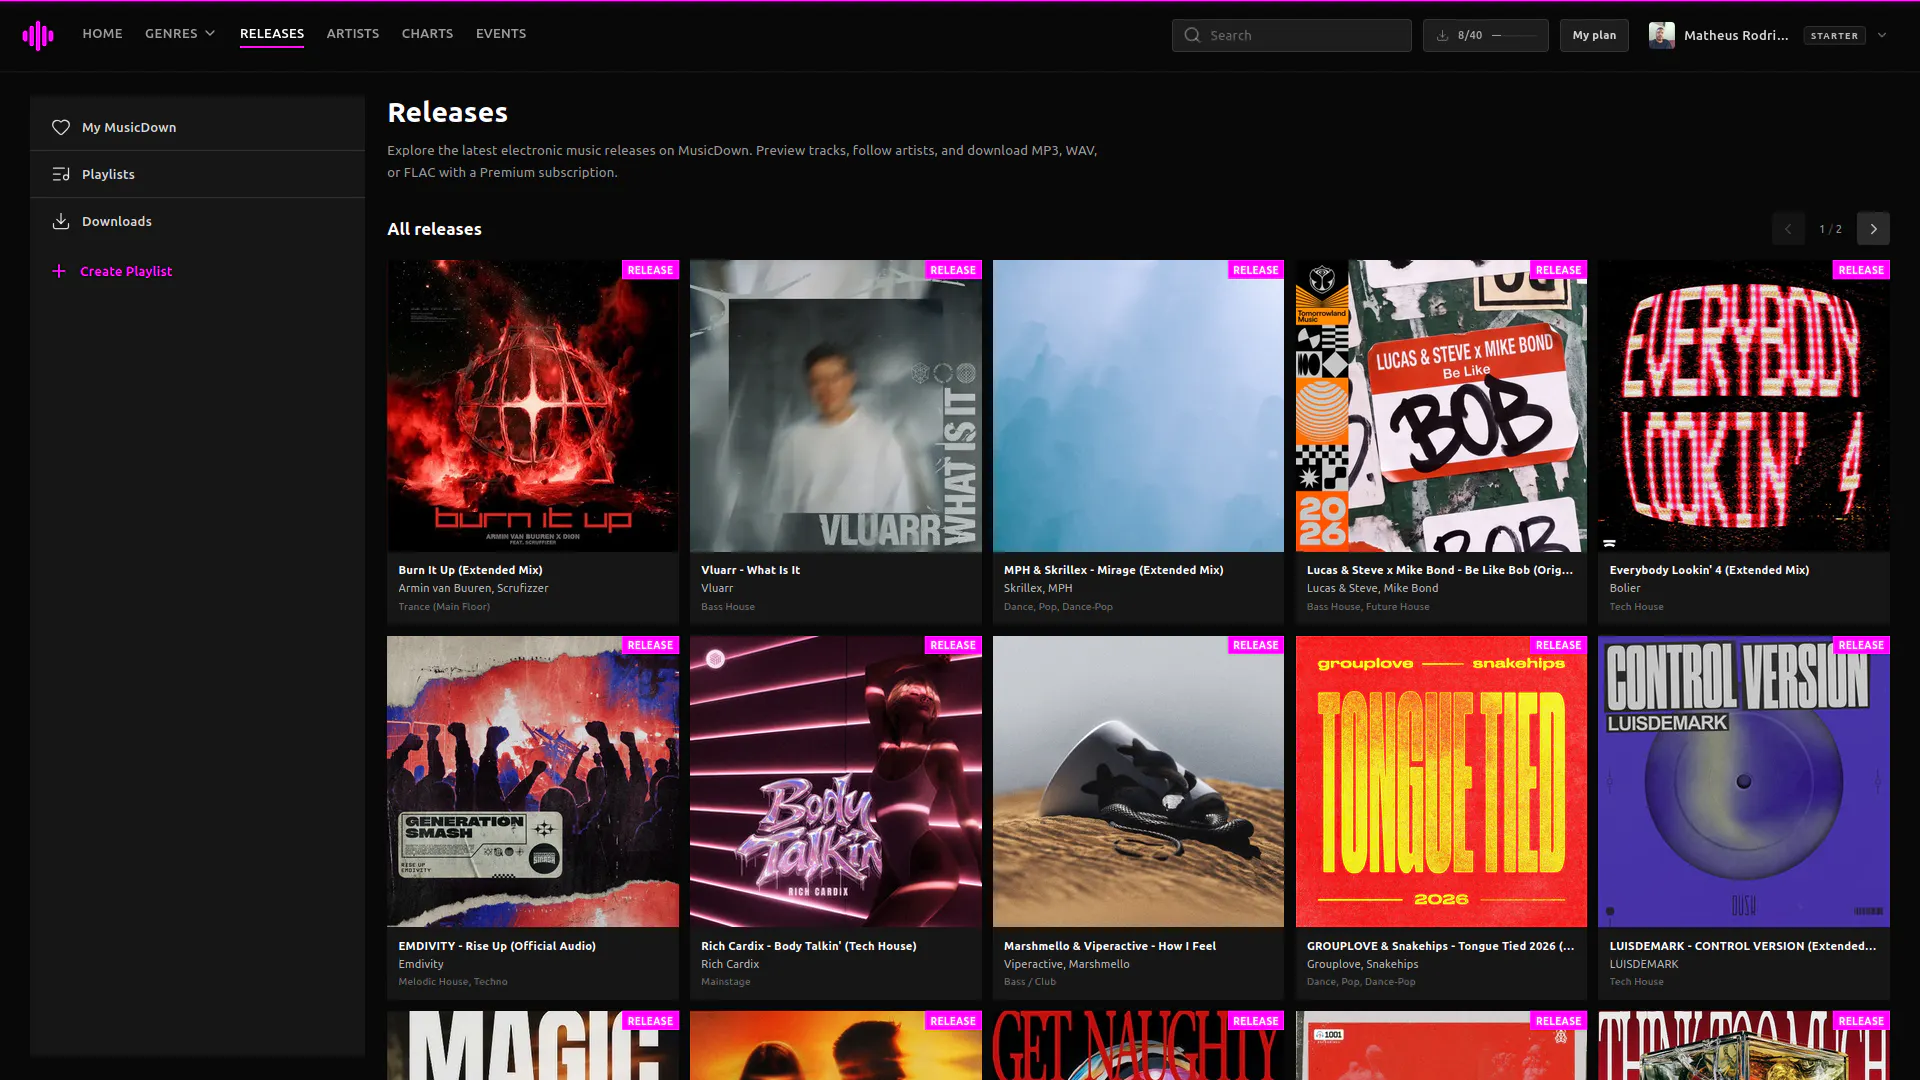Click artist LUISDEMARK

(1644, 964)
